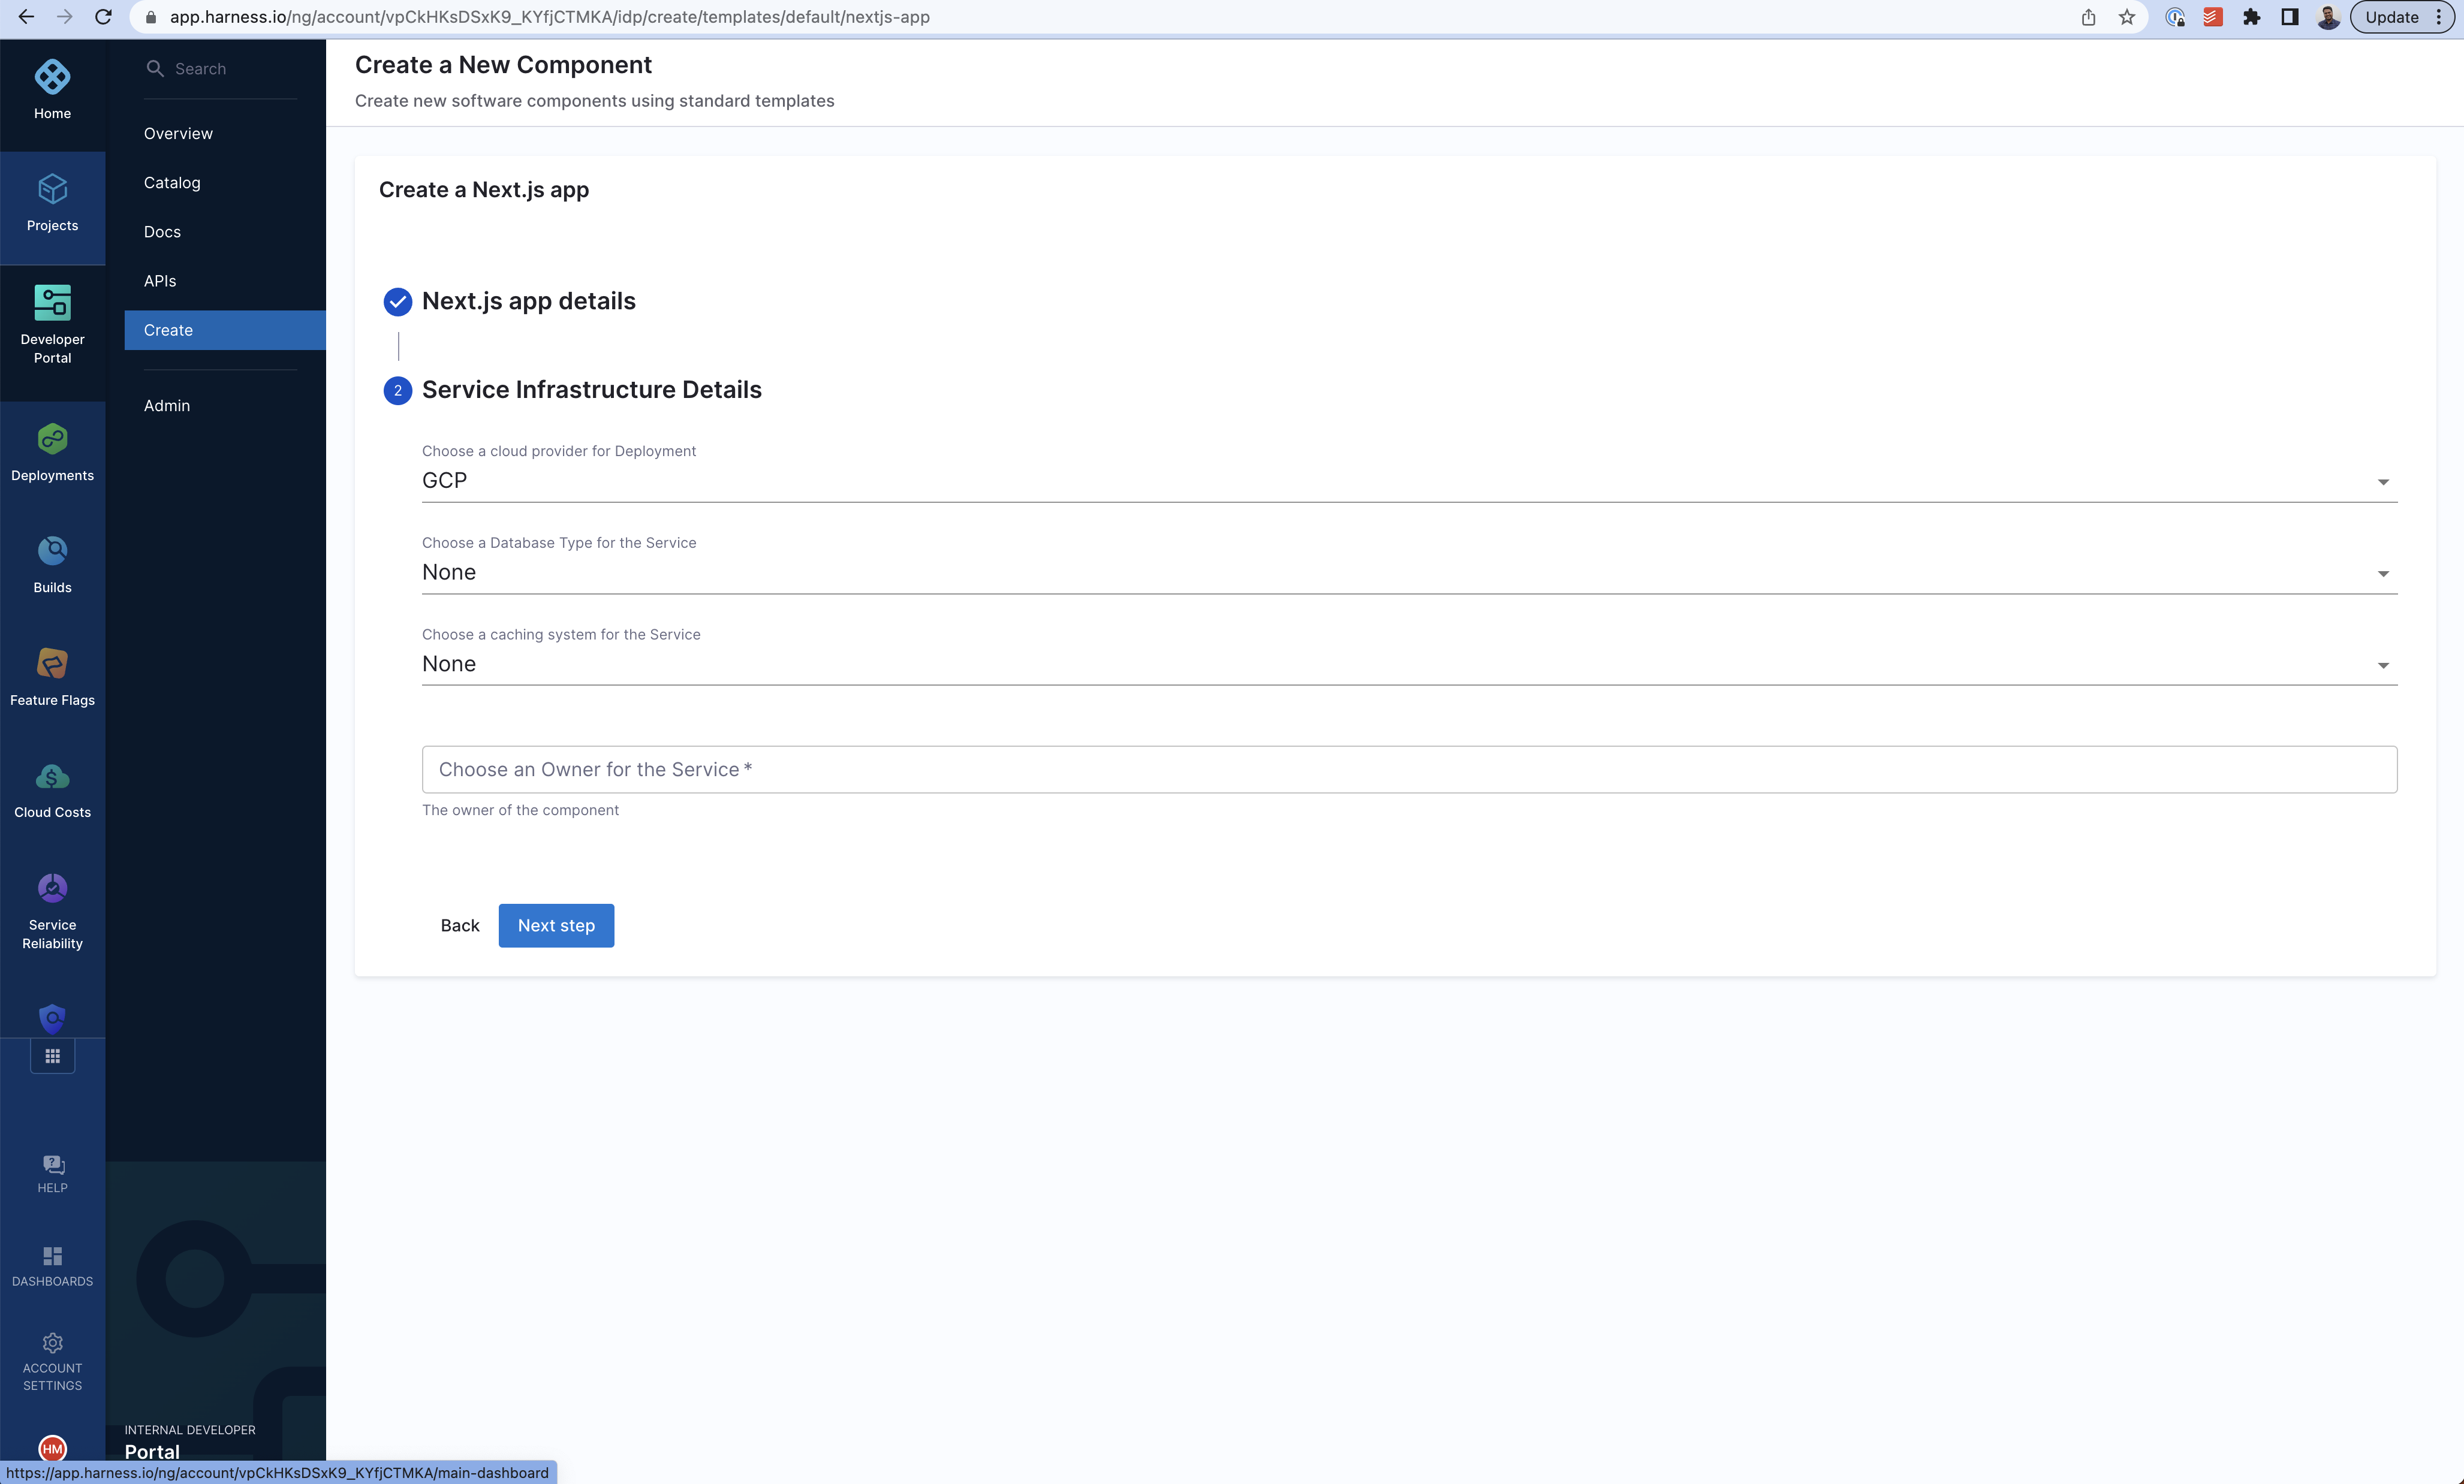2464x1484 pixels.
Task: Click the Projects cube icon
Action: coord(52,189)
